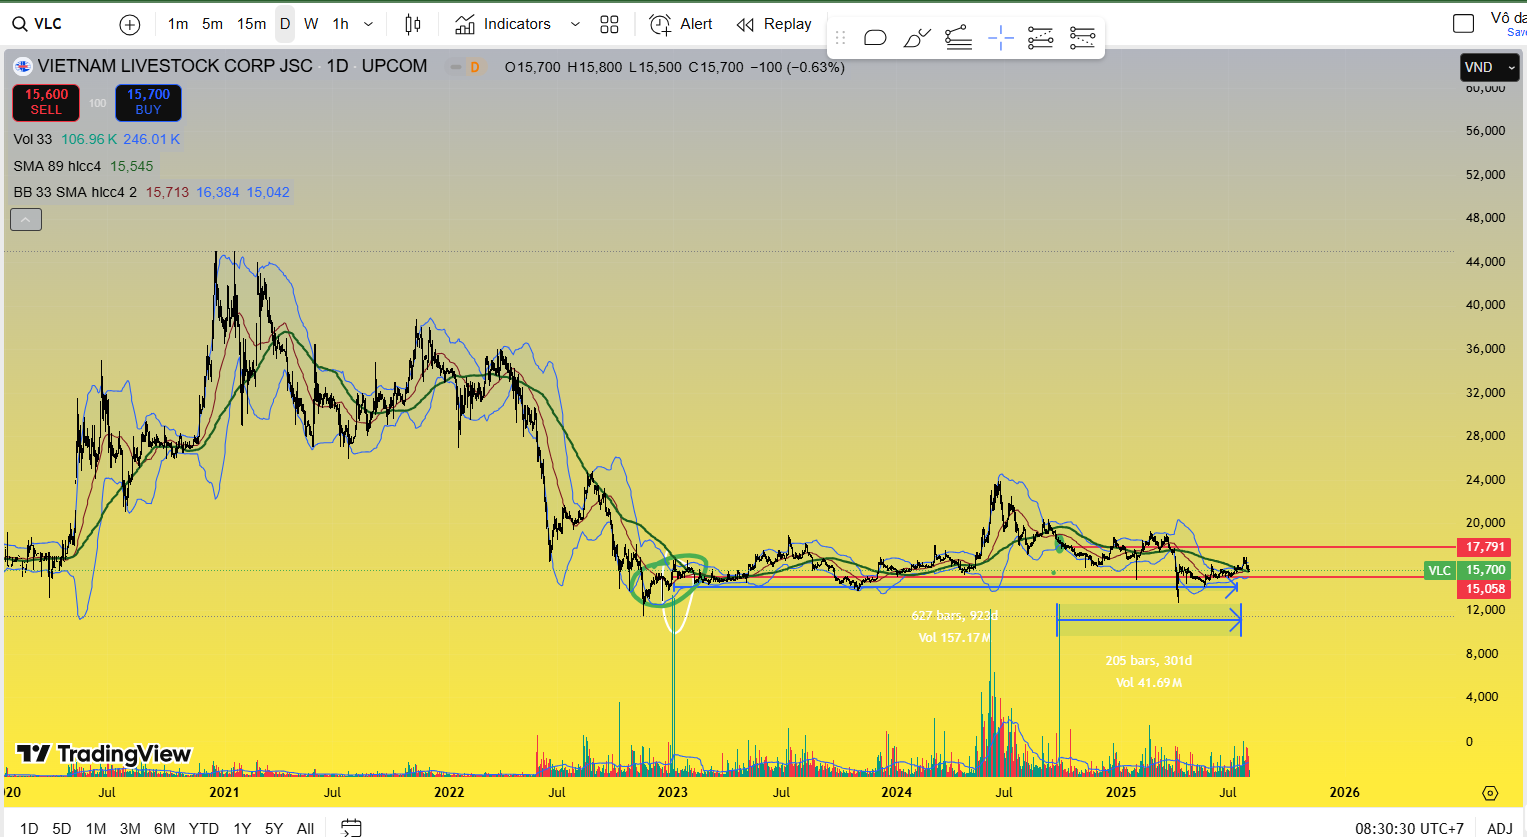Select the D daily timeframe
Viewport: 1527px width, 837px height.
[x=285, y=24]
